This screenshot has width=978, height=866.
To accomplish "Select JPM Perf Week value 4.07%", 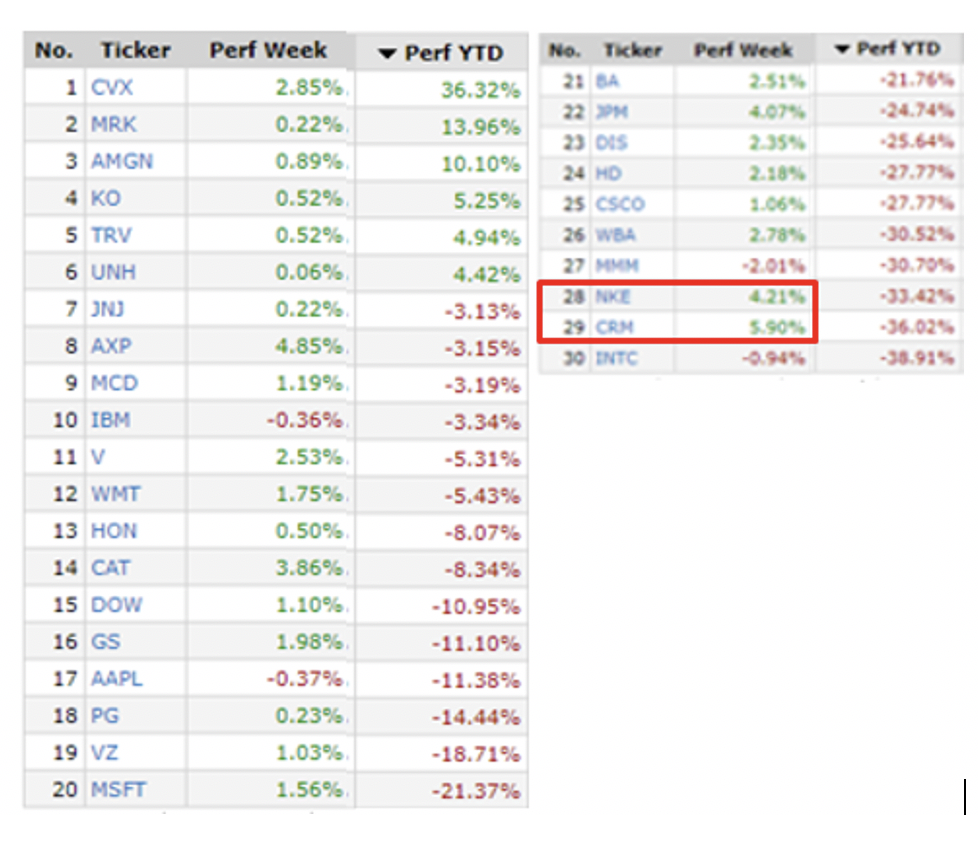I will (777, 112).
